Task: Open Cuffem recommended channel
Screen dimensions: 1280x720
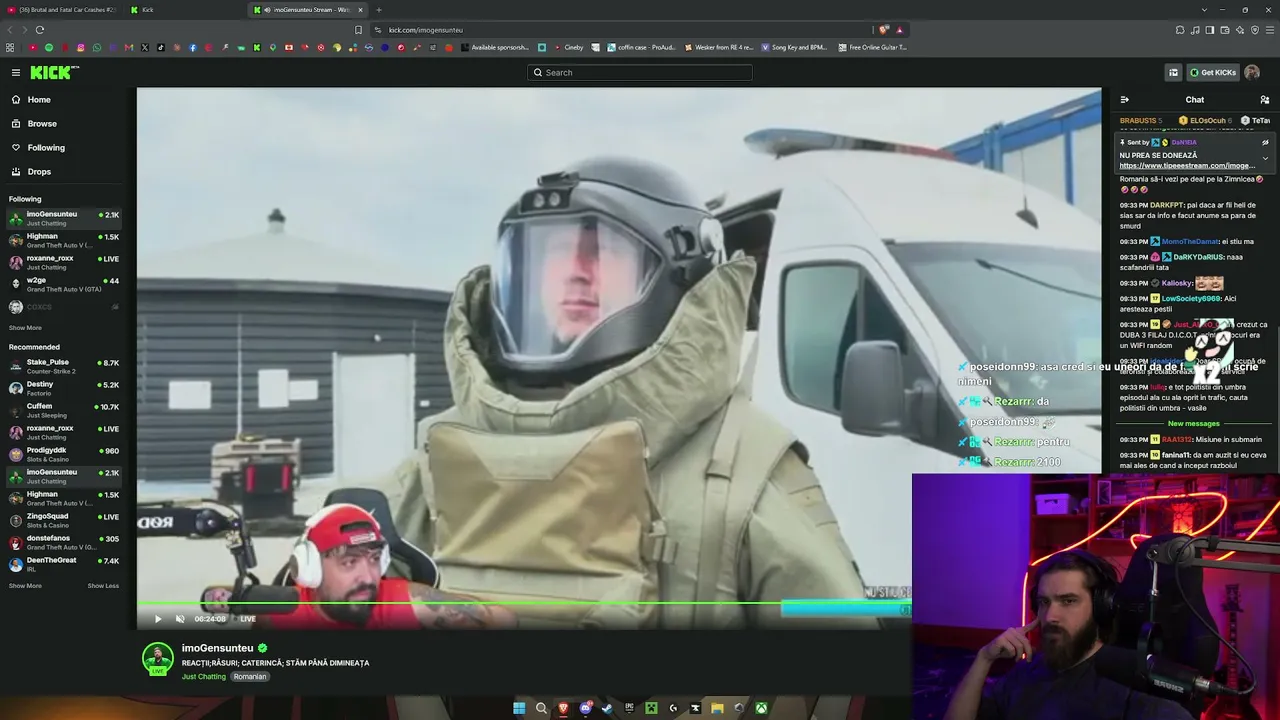Action: (x=64, y=410)
